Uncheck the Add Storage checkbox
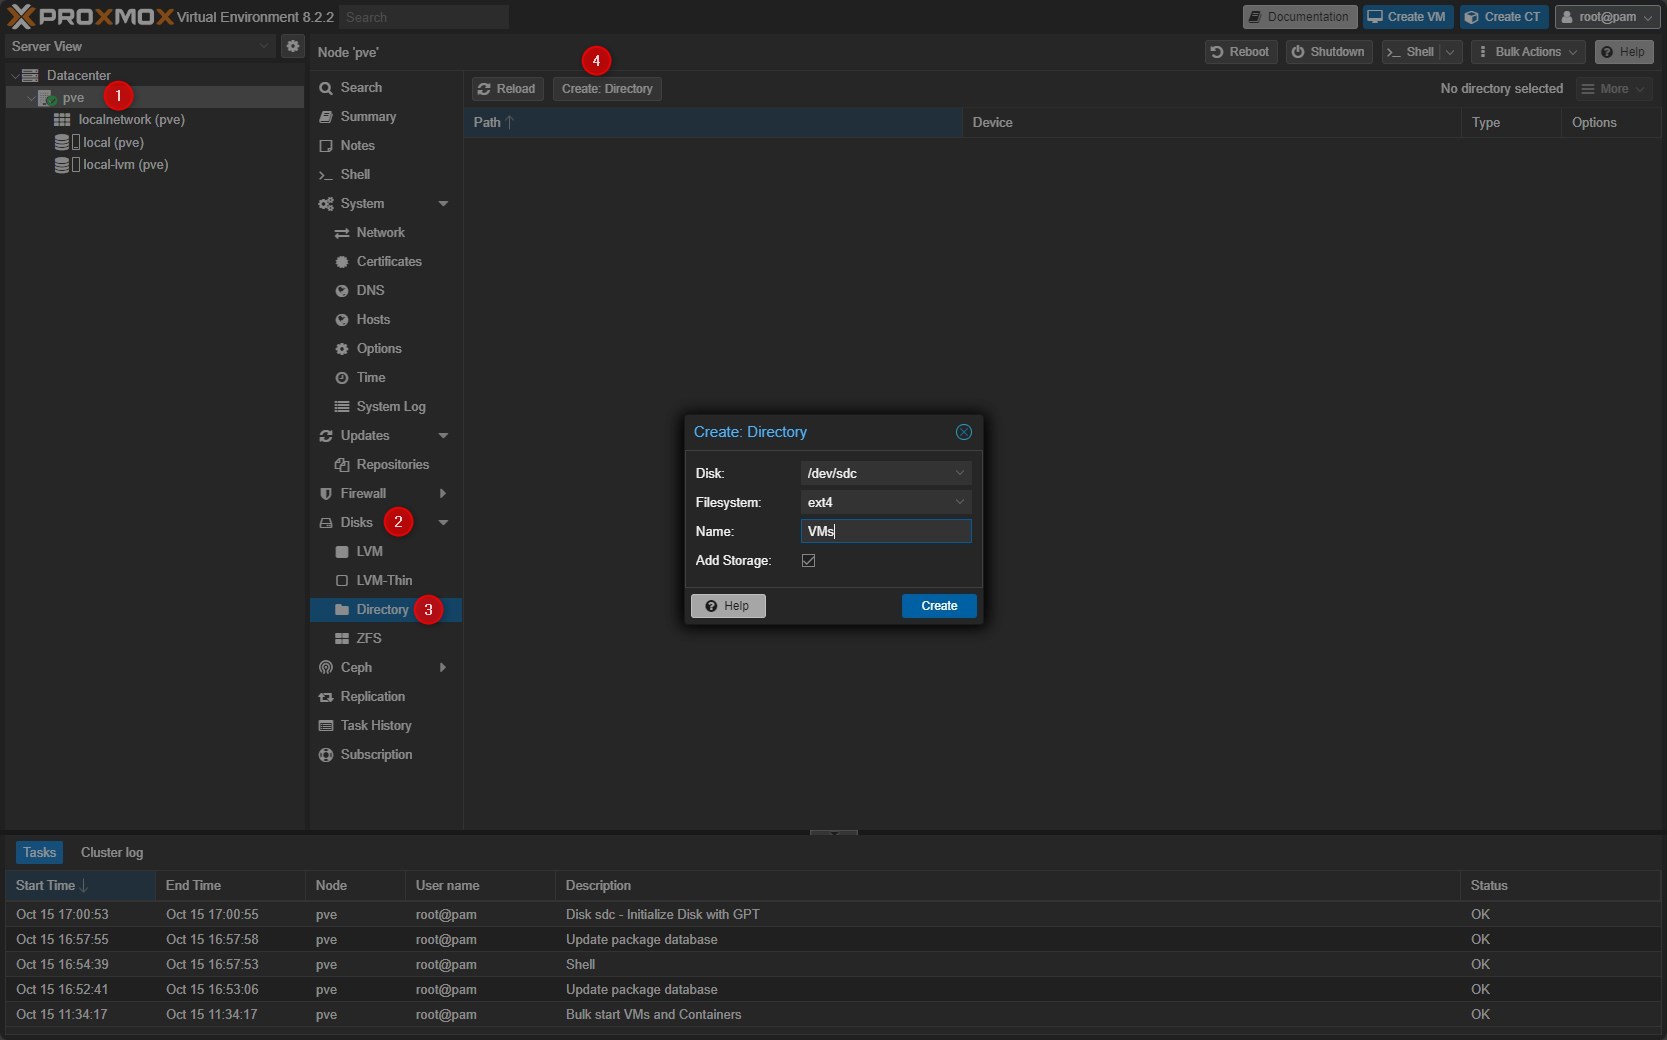Viewport: 1667px width, 1040px height. pos(808,561)
